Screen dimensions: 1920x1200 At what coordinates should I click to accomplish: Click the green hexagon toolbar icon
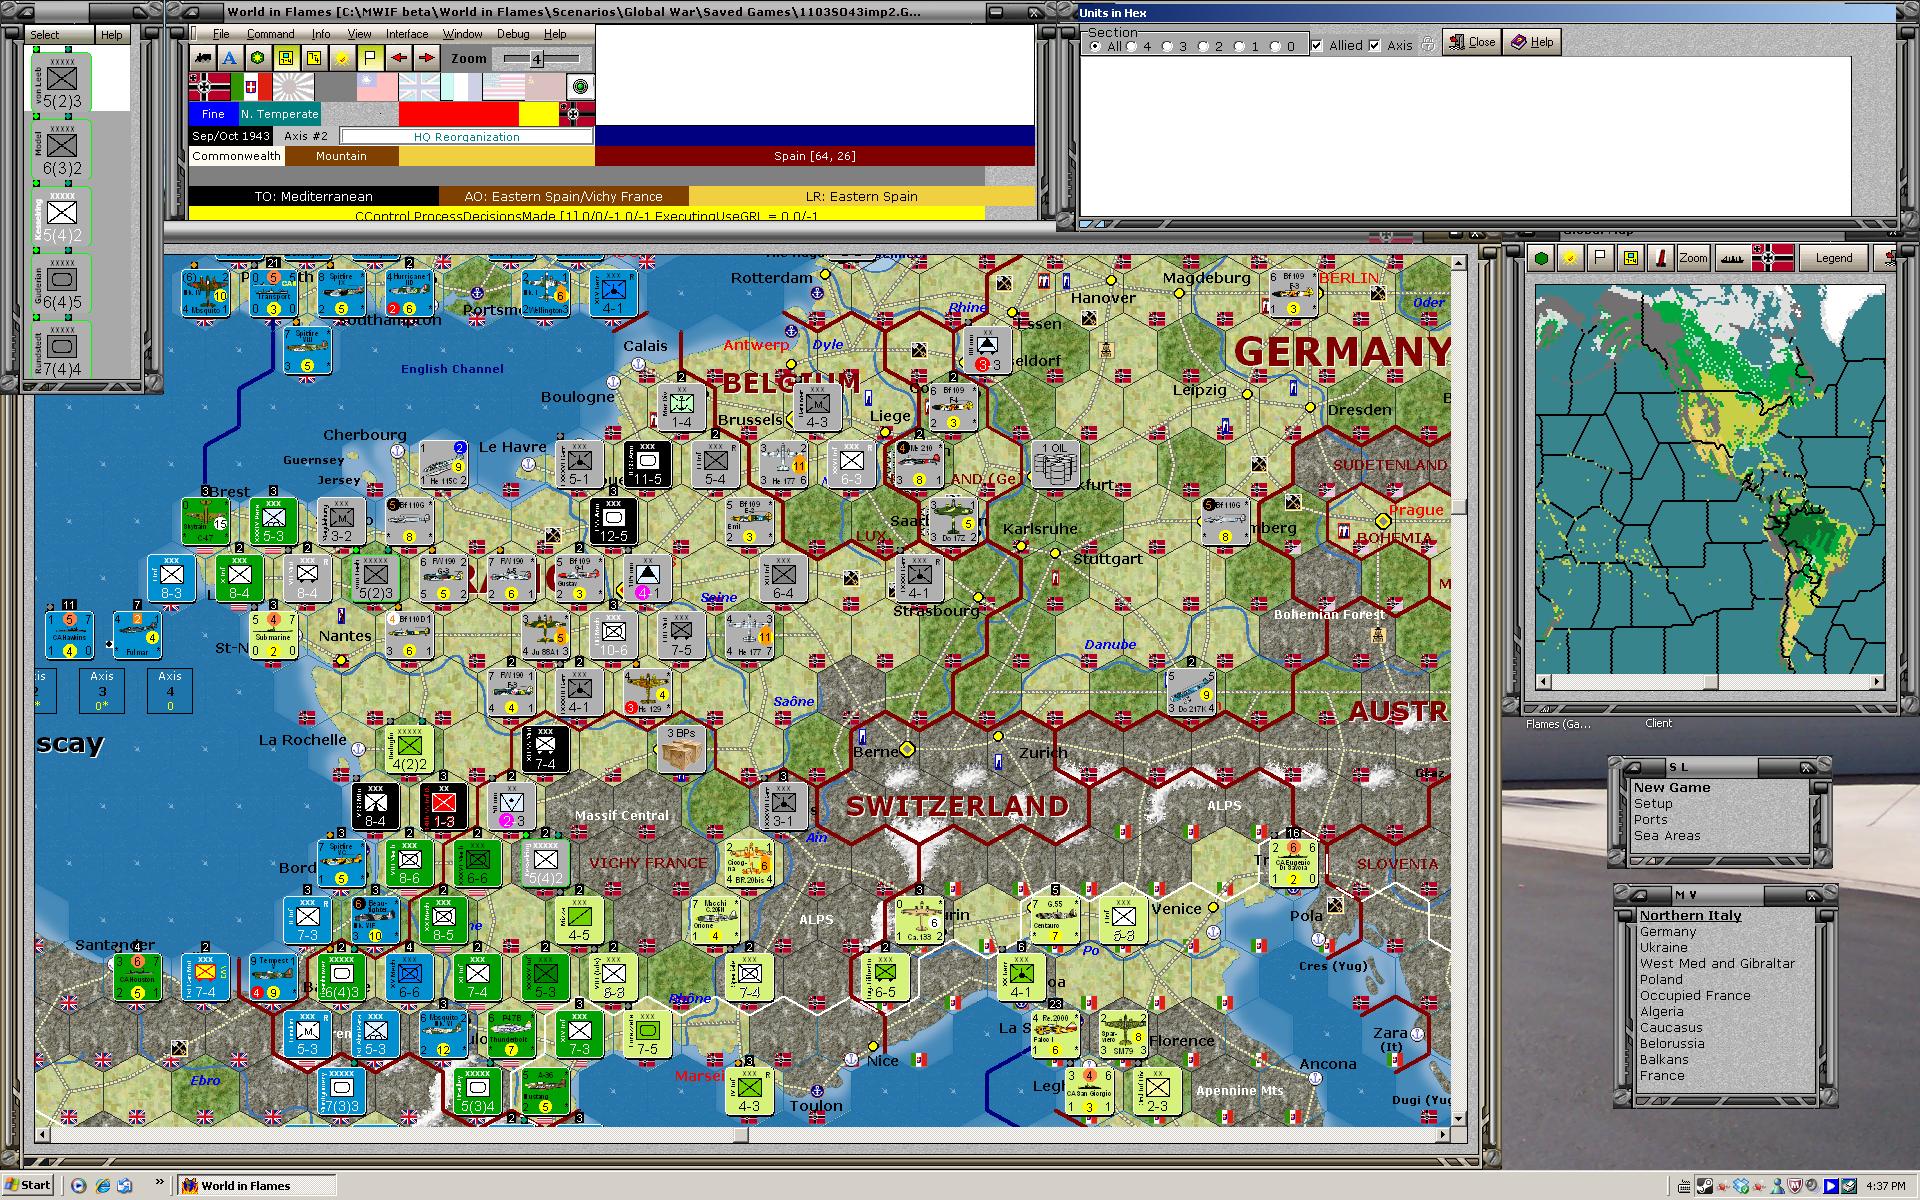[x=258, y=58]
